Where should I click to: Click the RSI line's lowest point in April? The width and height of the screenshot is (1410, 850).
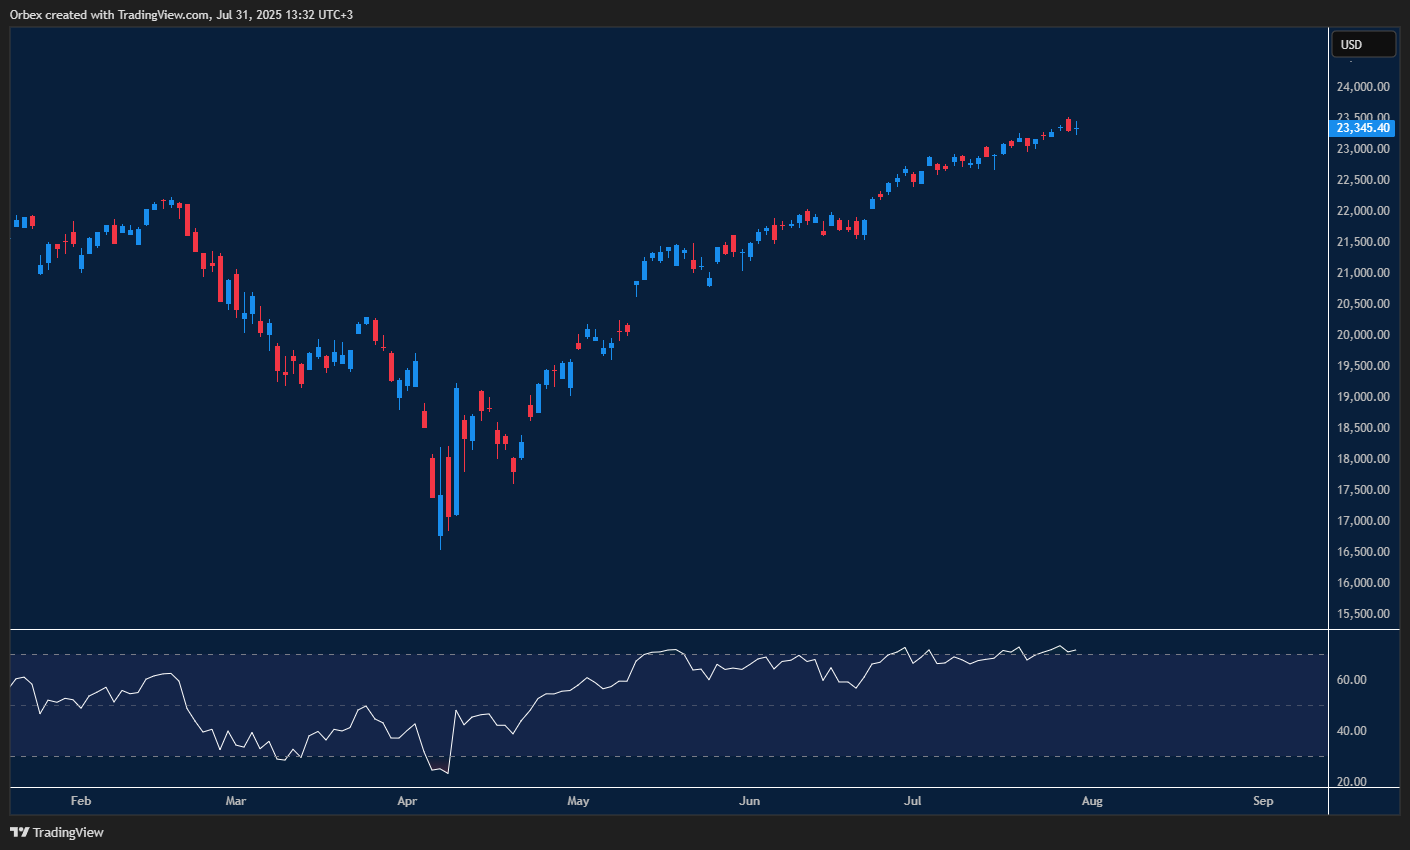click(x=447, y=773)
